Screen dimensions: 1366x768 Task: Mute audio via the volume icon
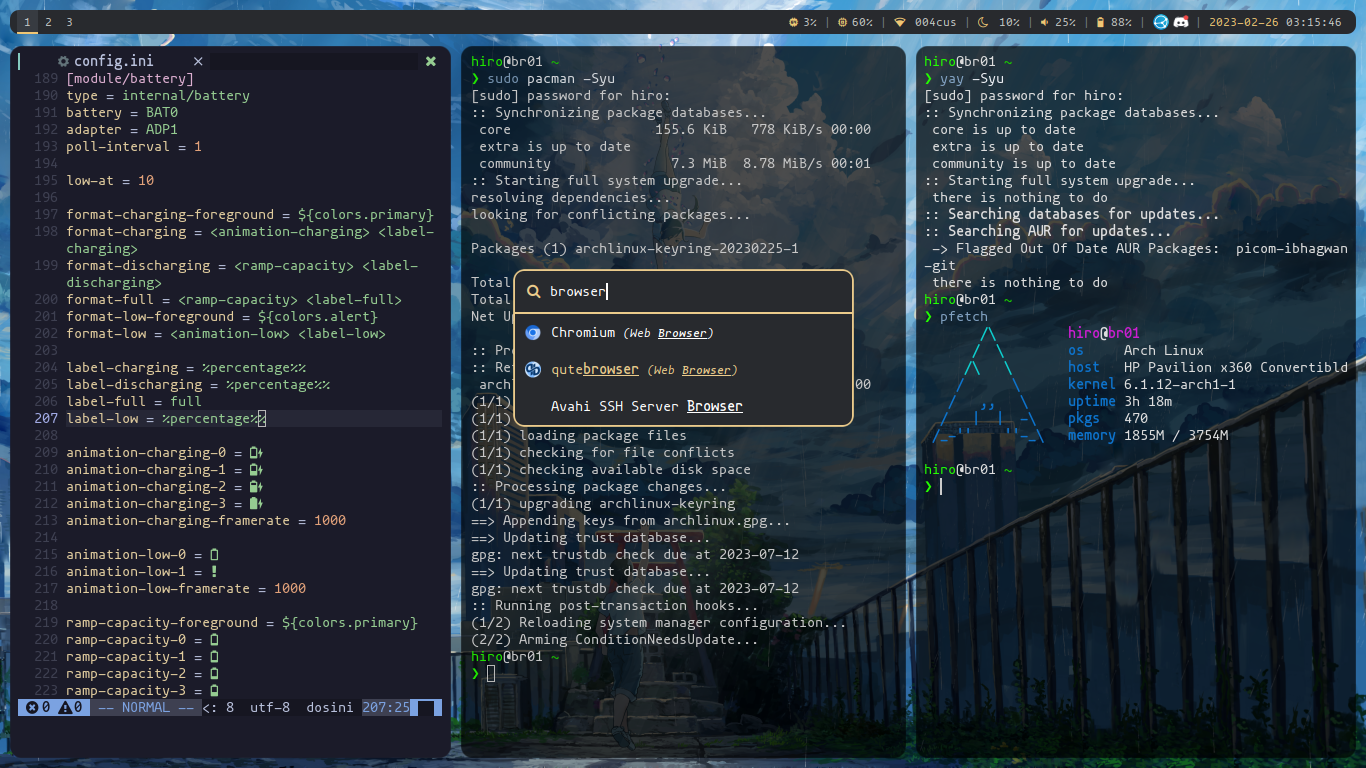click(1045, 21)
